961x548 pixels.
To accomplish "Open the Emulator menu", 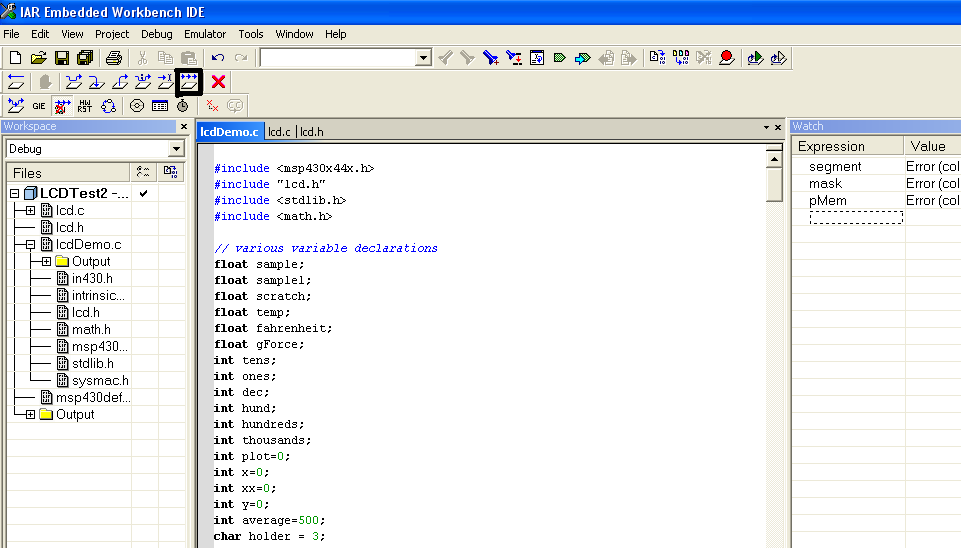I will (x=204, y=34).
